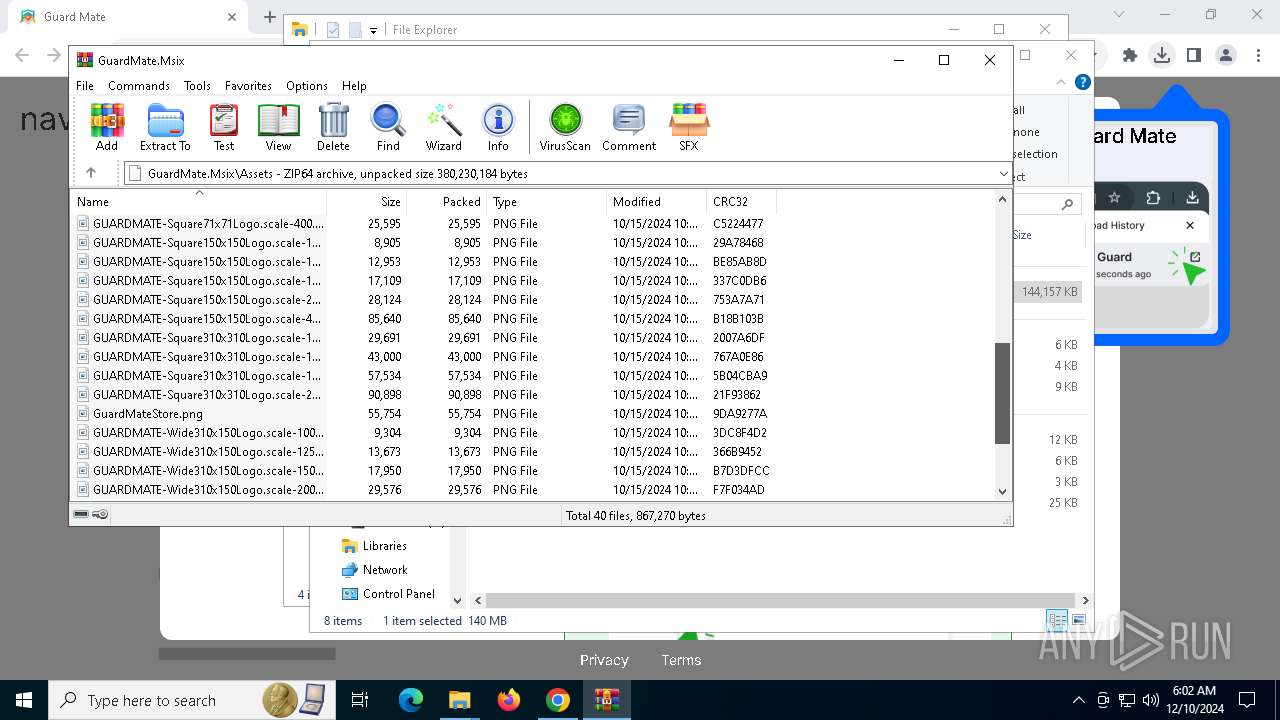Click the Extract To toolbar icon
This screenshot has width=1280, height=720.
tap(165, 127)
